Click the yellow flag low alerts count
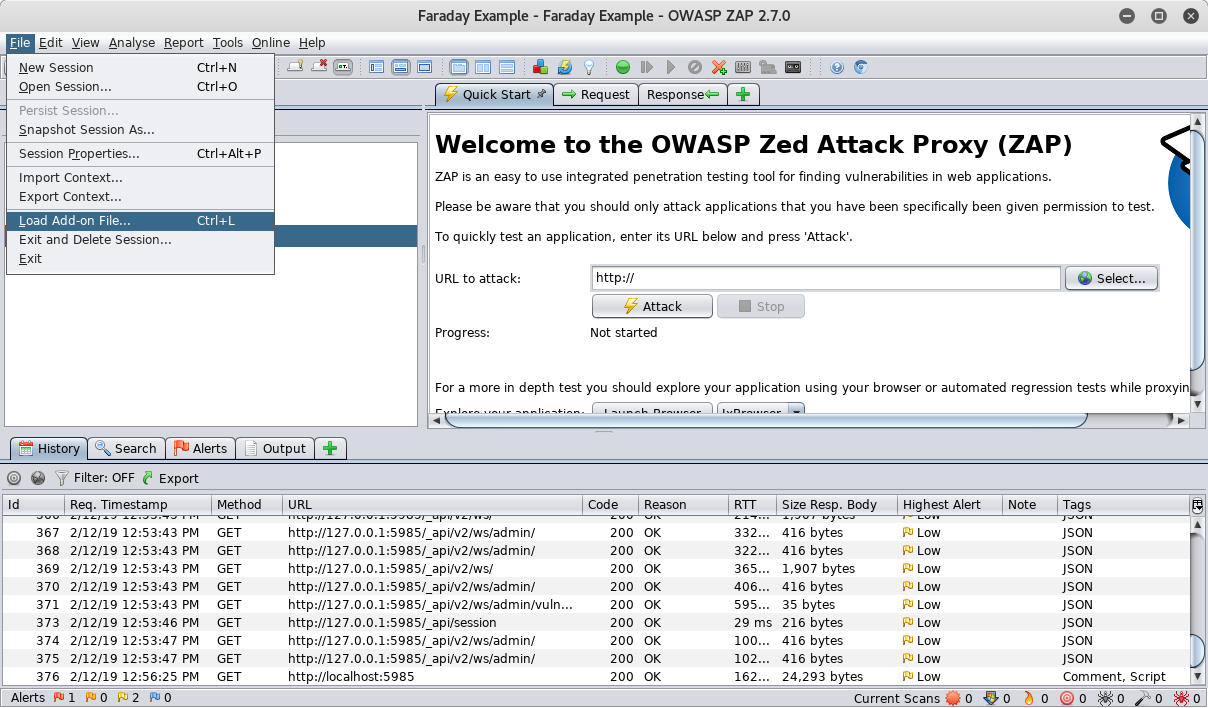This screenshot has width=1208, height=708. [128, 698]
